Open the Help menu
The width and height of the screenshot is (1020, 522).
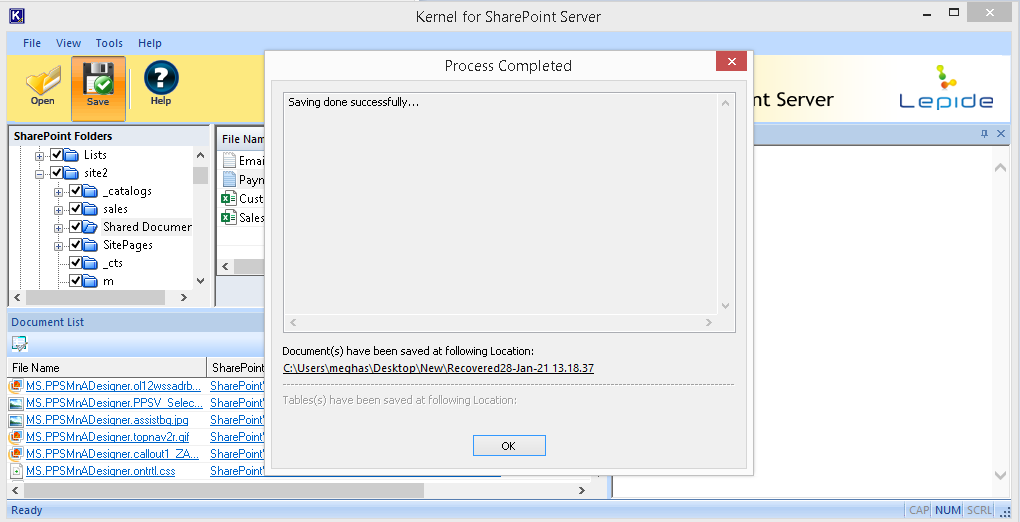pyautogui.click(x=150, y=43)
